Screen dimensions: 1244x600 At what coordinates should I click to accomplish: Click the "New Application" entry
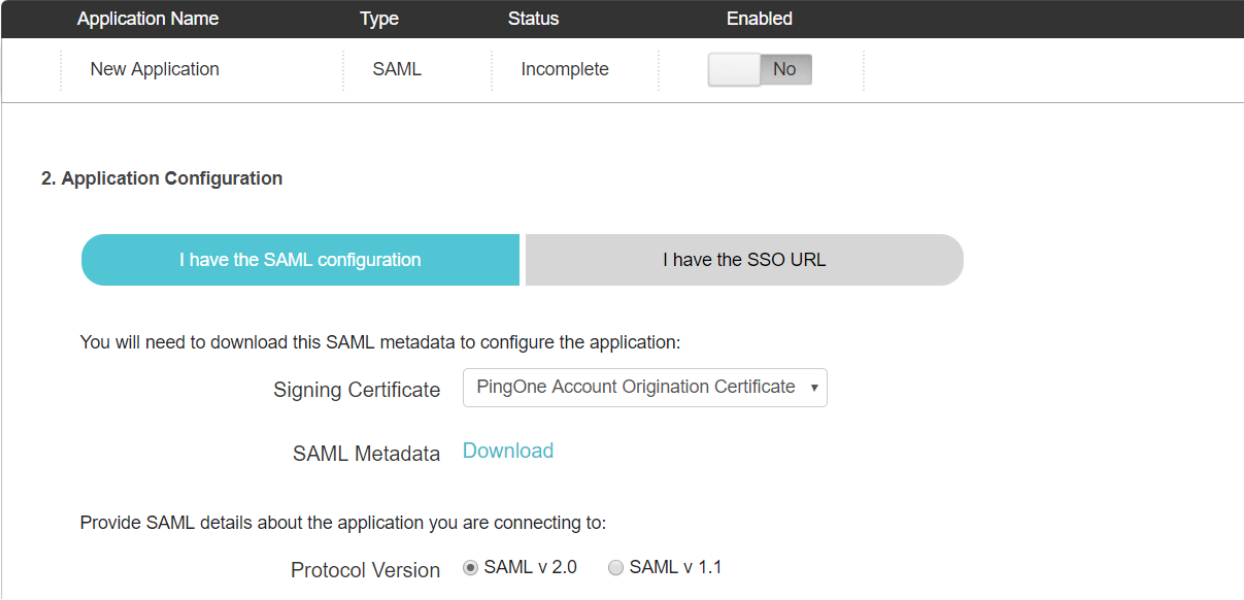(x=155, y=69)
